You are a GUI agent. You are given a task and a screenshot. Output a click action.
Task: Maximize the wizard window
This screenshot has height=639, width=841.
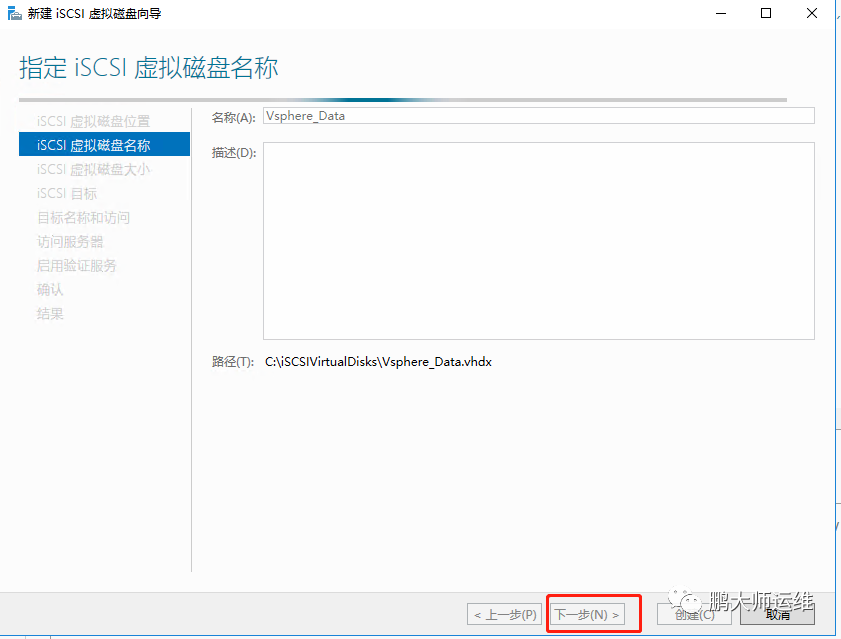tap(766, 13)
